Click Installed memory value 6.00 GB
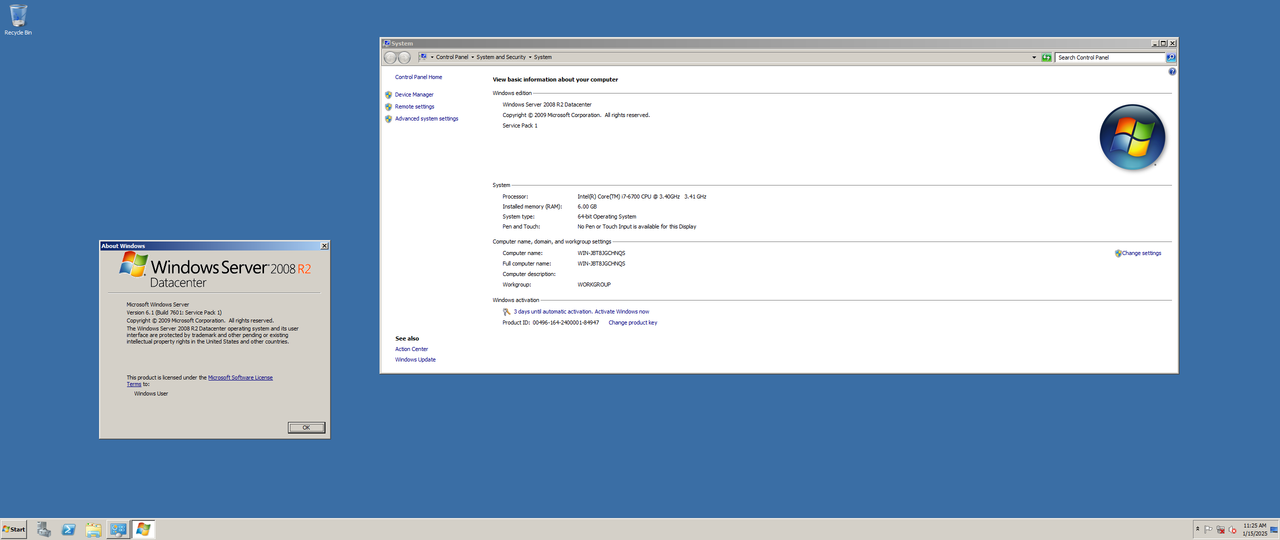The width and height of the screenshot is (1280, 540). [587, 206]
